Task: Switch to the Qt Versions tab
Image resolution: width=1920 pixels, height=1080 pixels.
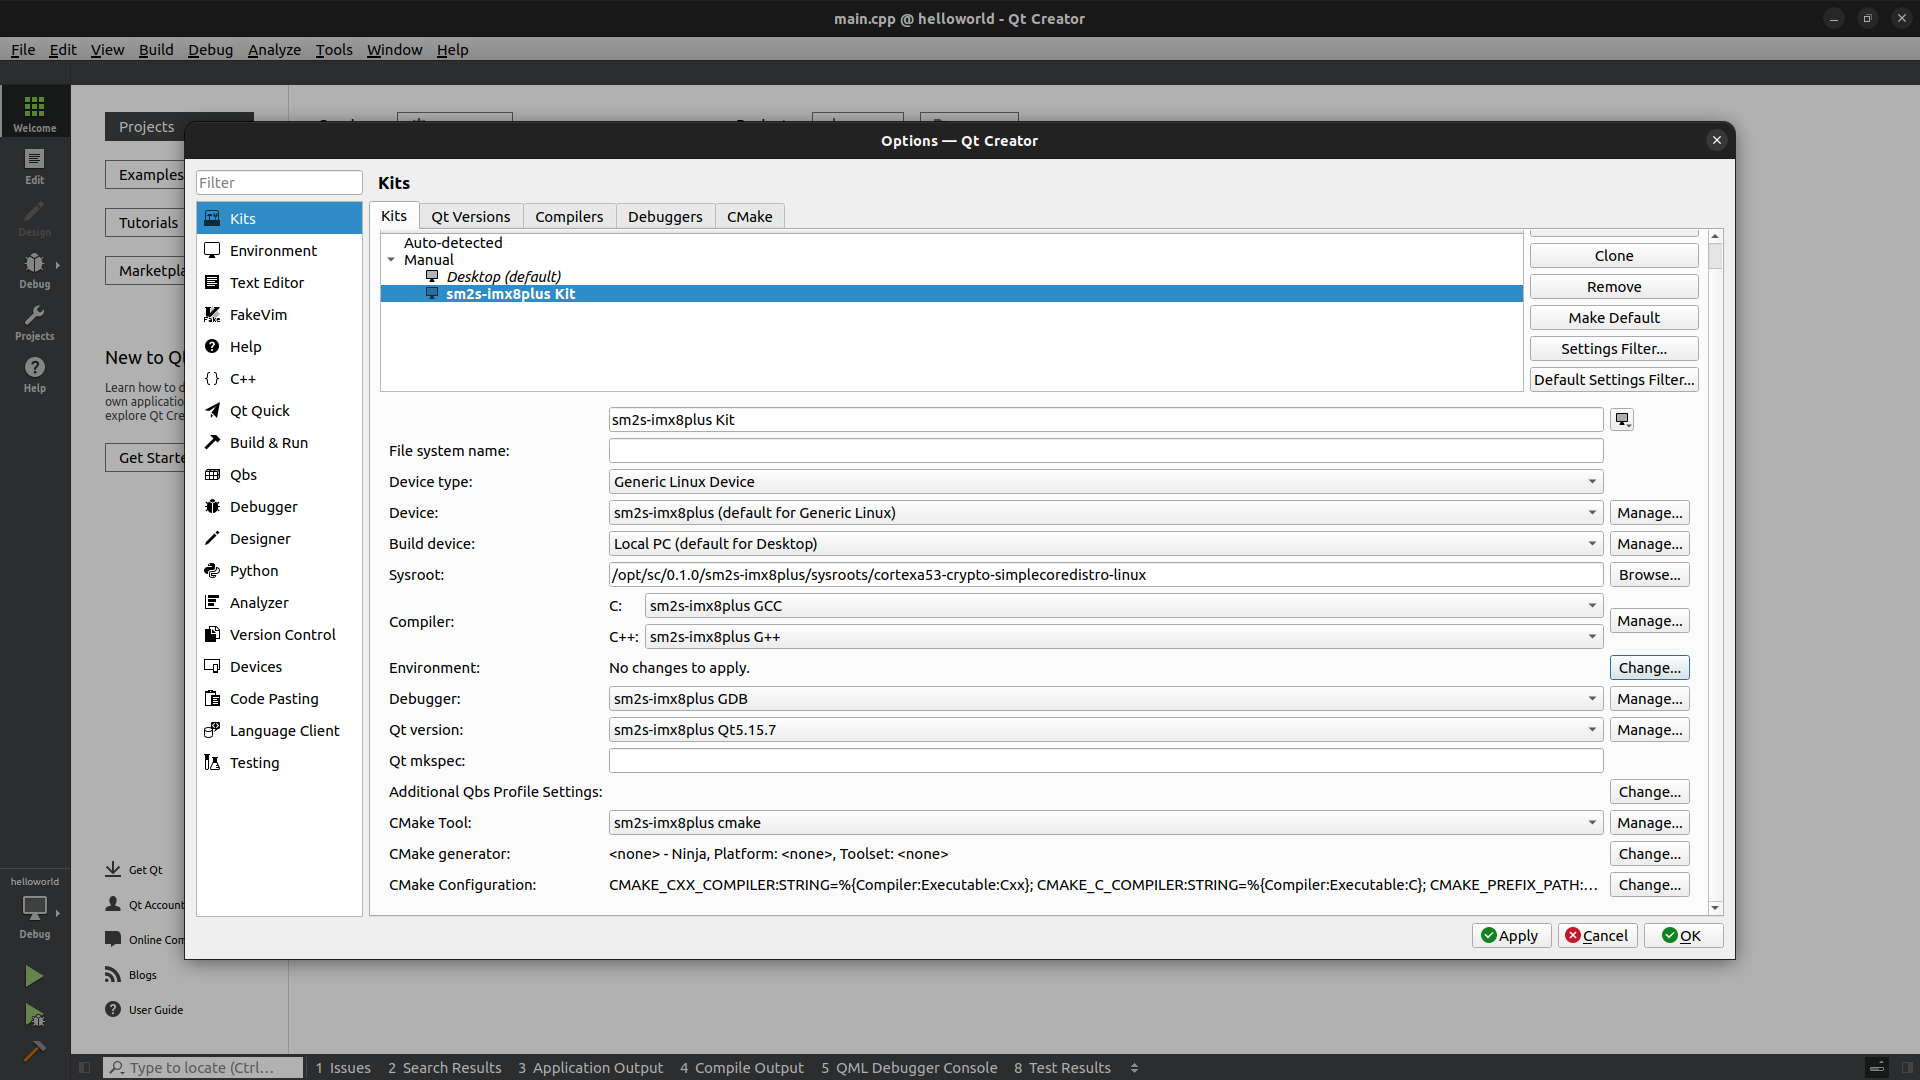Action: pyautogui.click(x=470, y=217)
